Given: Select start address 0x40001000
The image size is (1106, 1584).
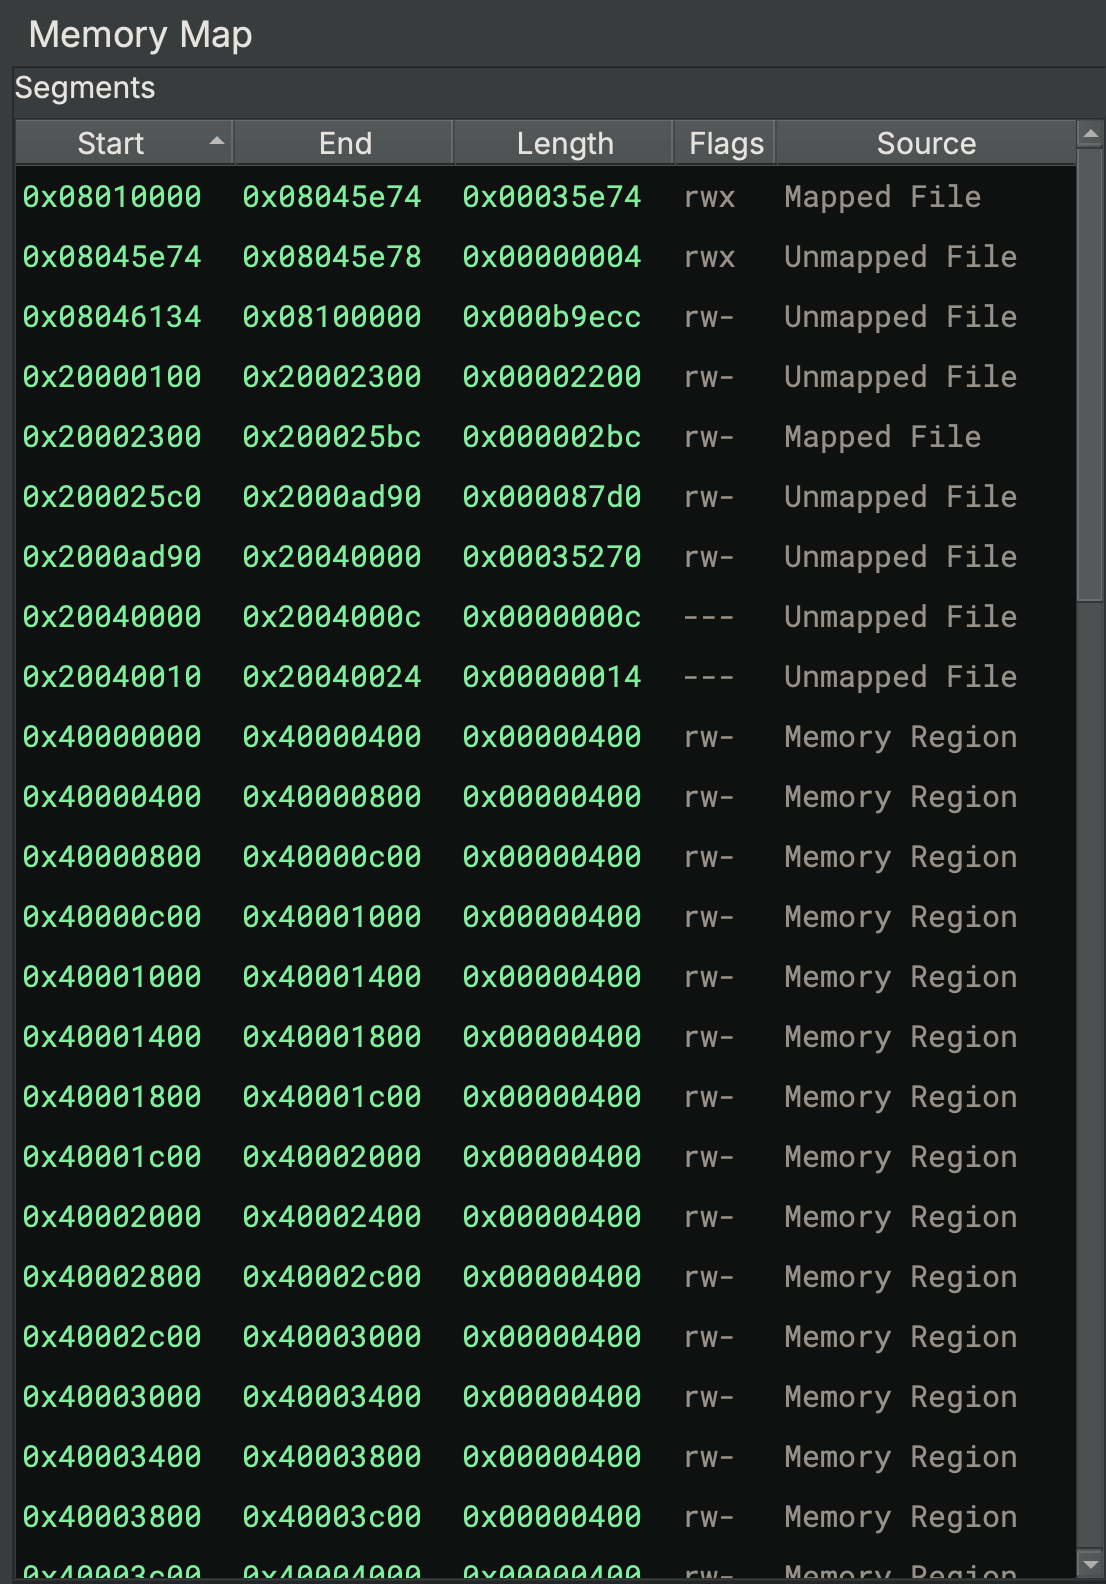Looking at the screenshot, I should [x=112, y=977].
